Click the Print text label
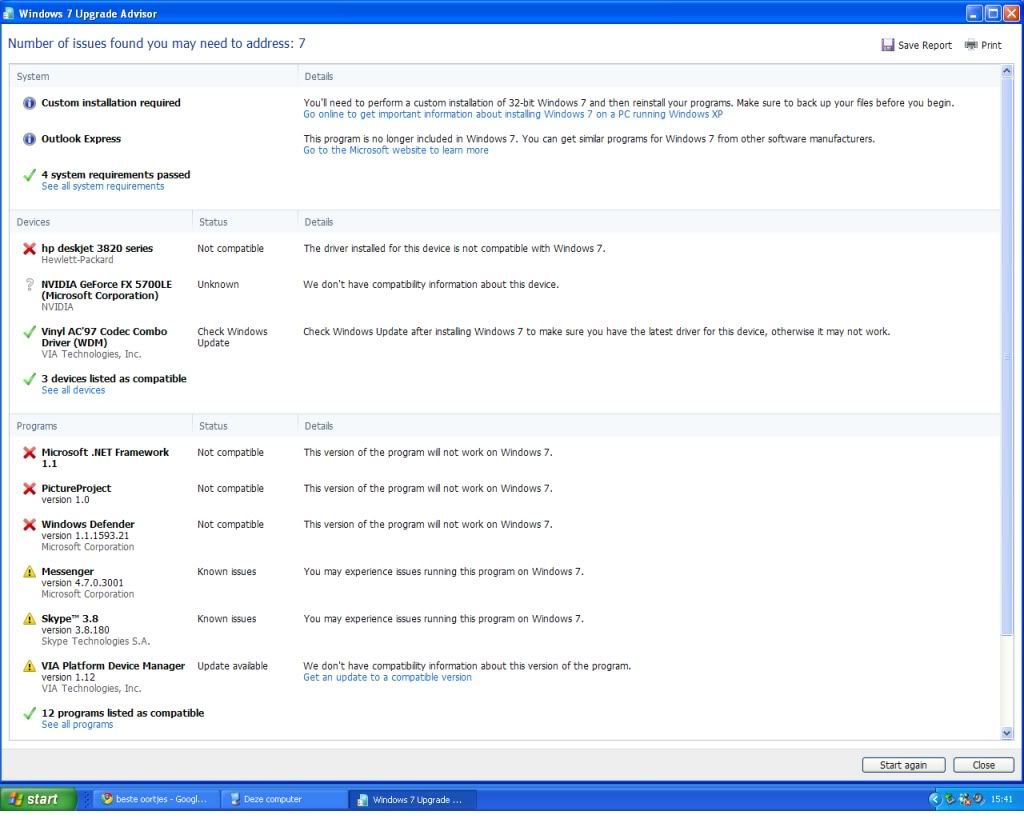This screenshot has height=819, width=1024. click(x=991, y=45)
